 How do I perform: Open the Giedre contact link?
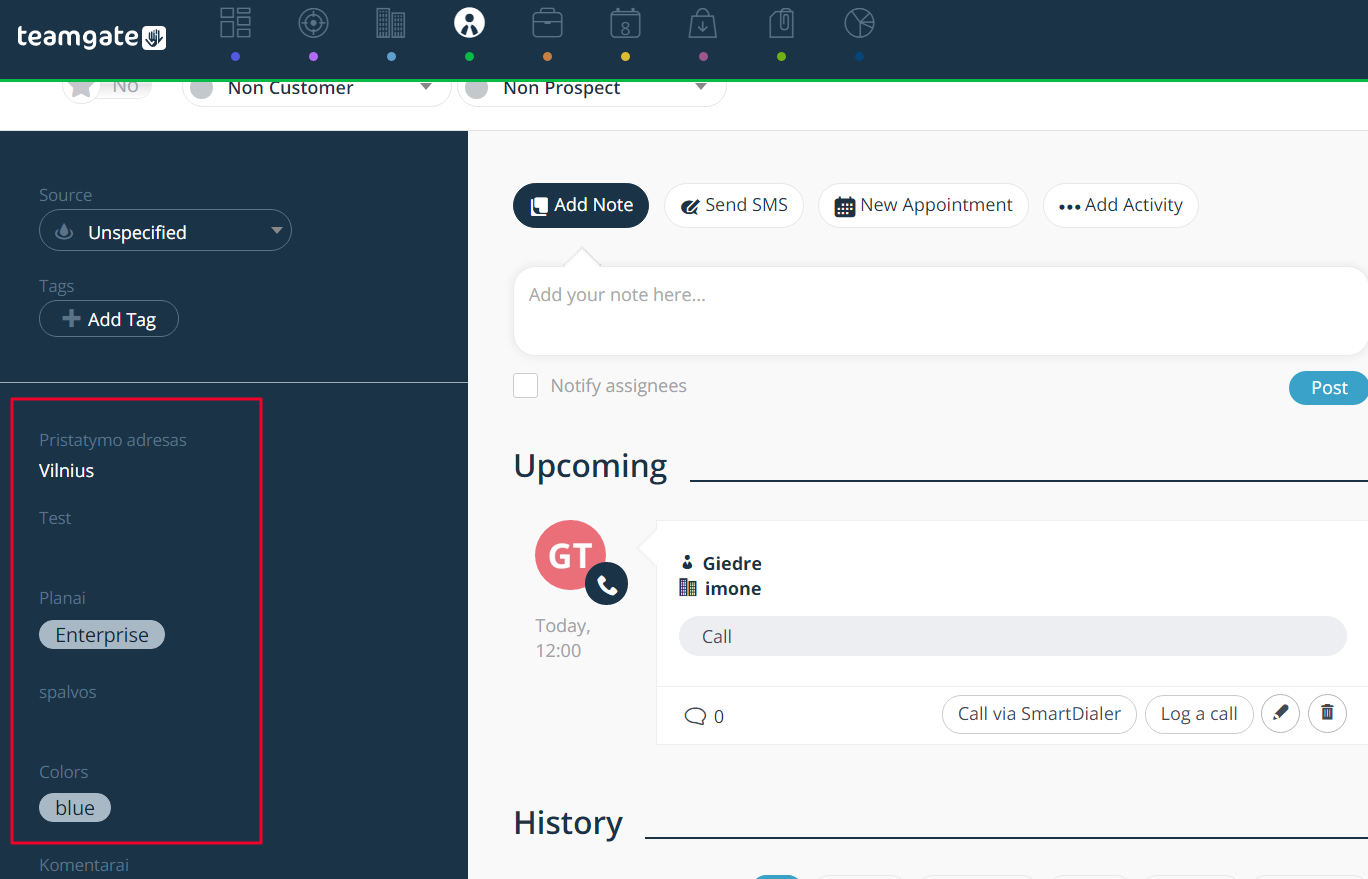point(732,563)
